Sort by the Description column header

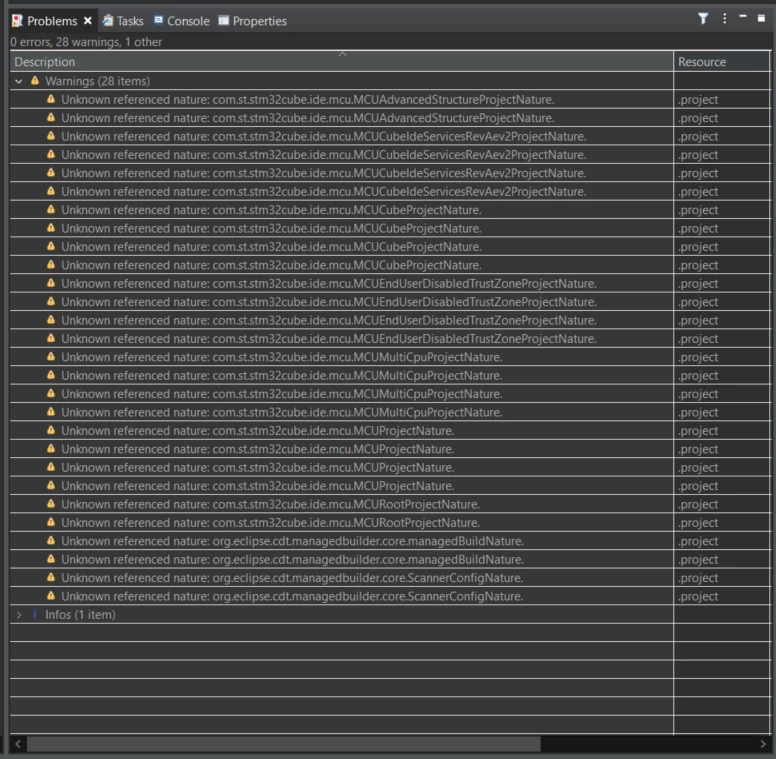pos(341,62)
